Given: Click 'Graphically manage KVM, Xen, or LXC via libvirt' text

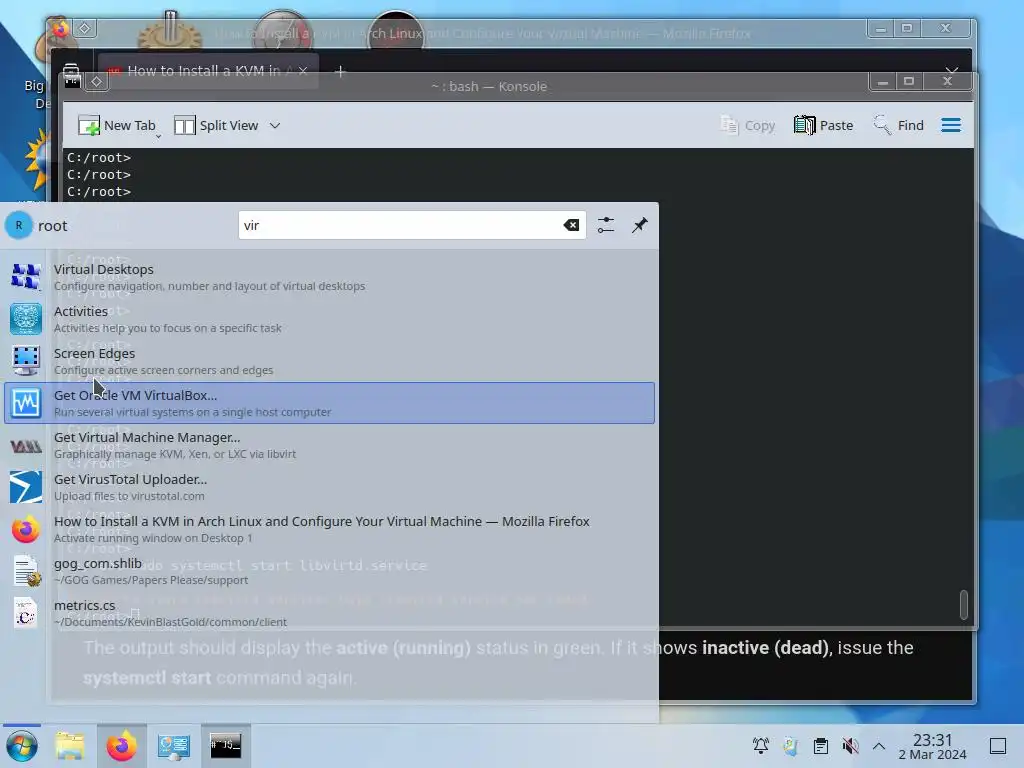Looking at the screenshot, I should pyautogui.click(x=175, y=454).
